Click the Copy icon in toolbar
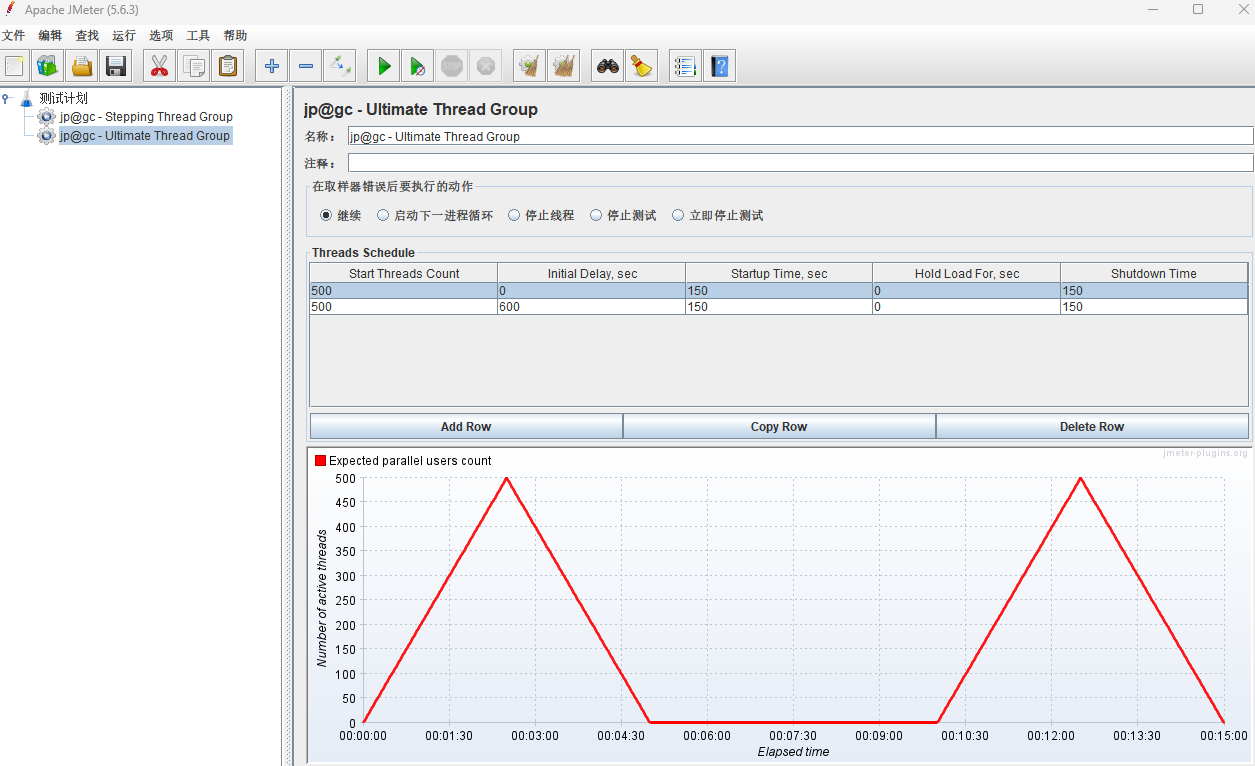 coord(193,67)
